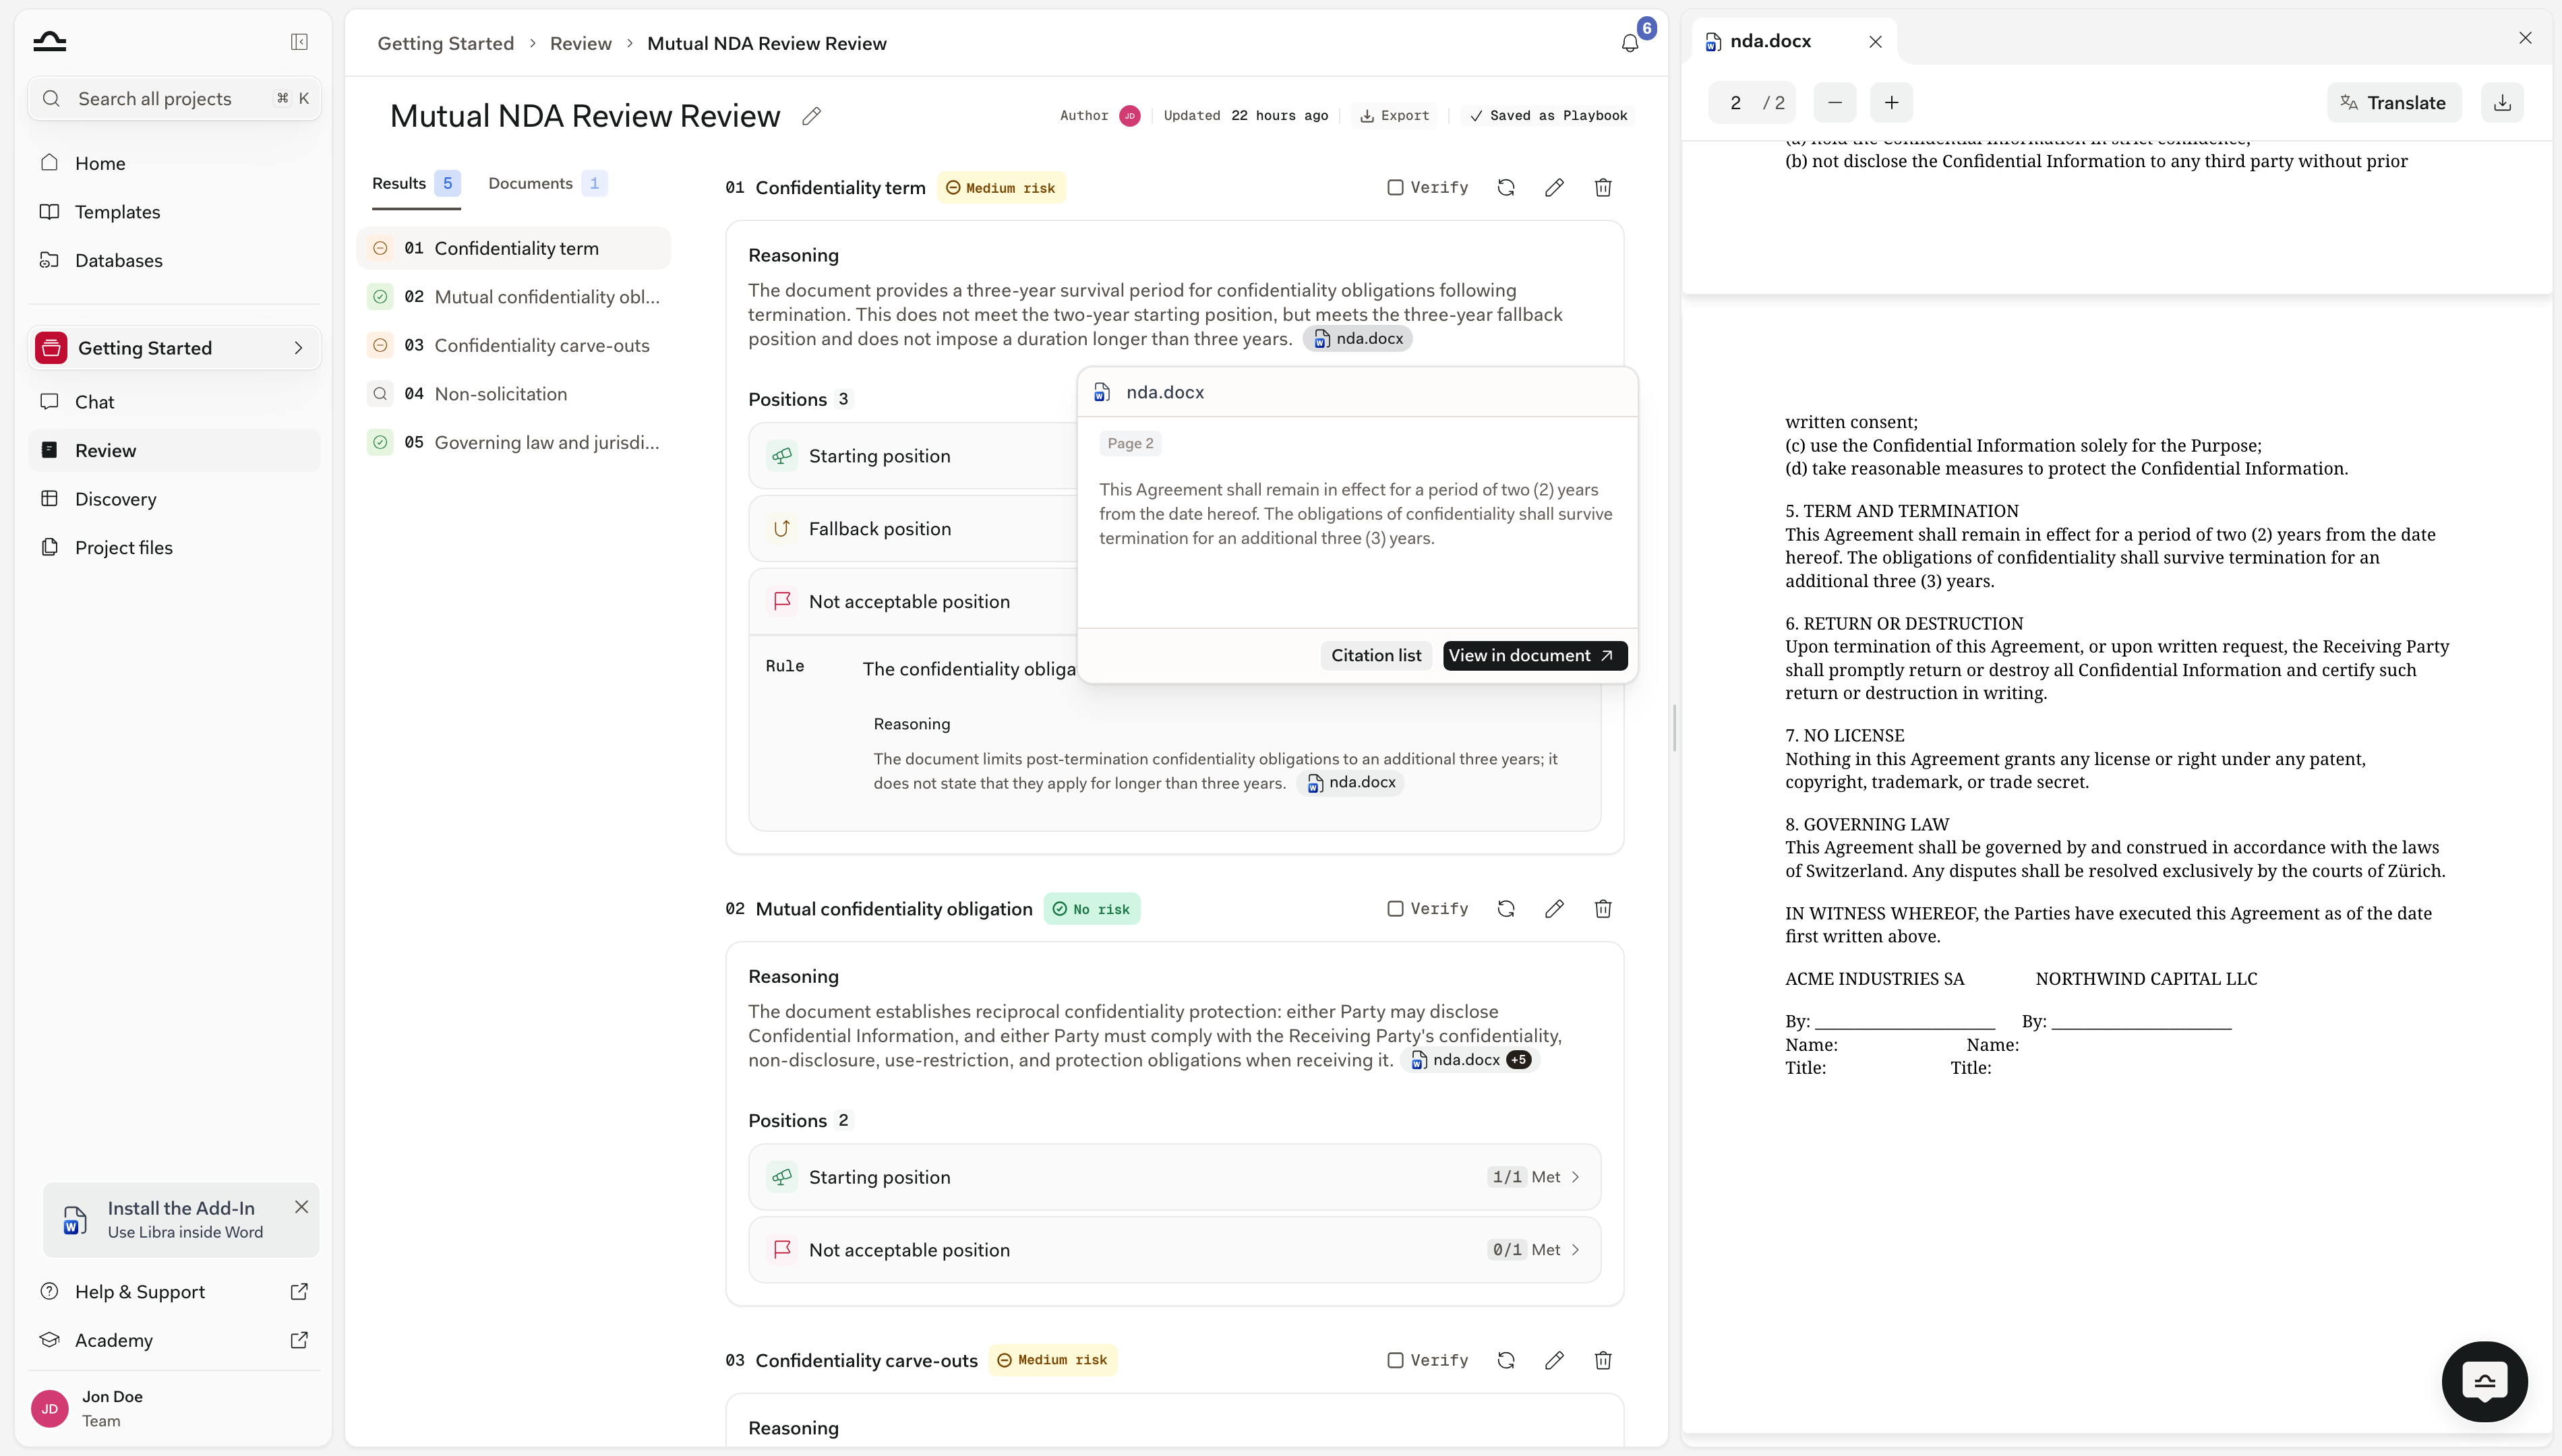Viewport: 2562px width, 1456px height.
Task: Edit the review title with pencil icon
Action: tap(812, 116)
